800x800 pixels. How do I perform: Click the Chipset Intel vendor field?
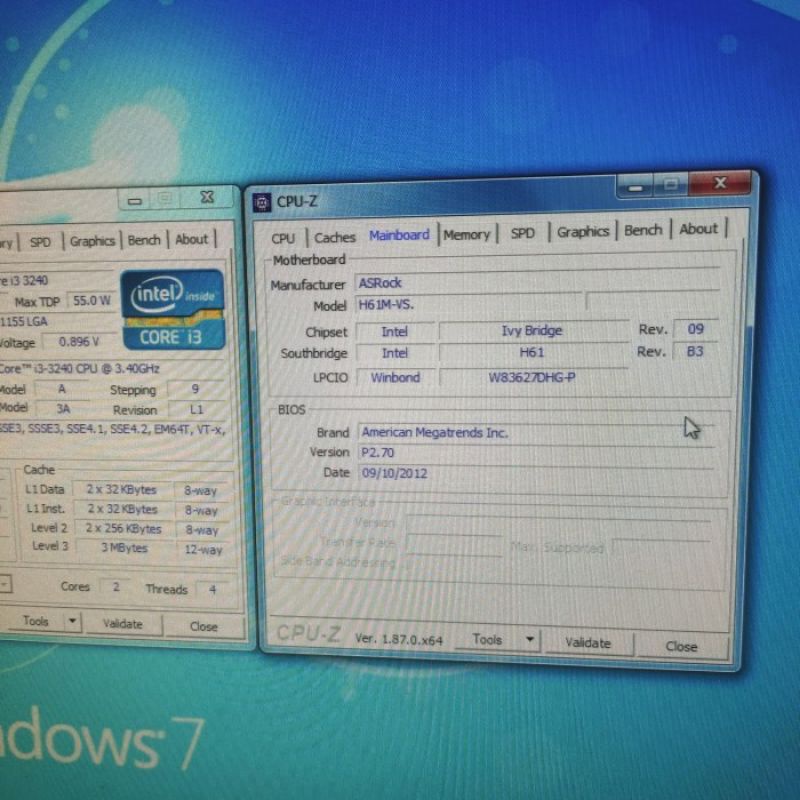tap(395, 332)
